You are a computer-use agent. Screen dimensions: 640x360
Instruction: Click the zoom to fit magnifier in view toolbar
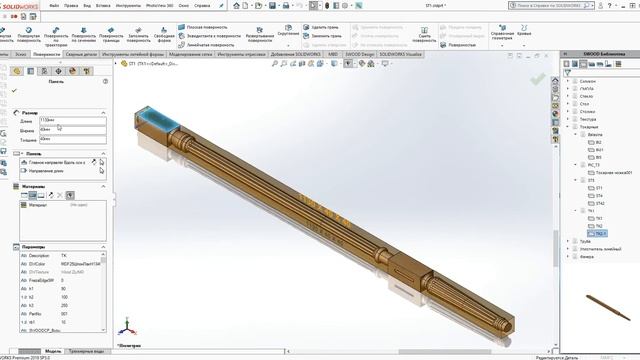(275, 64)
